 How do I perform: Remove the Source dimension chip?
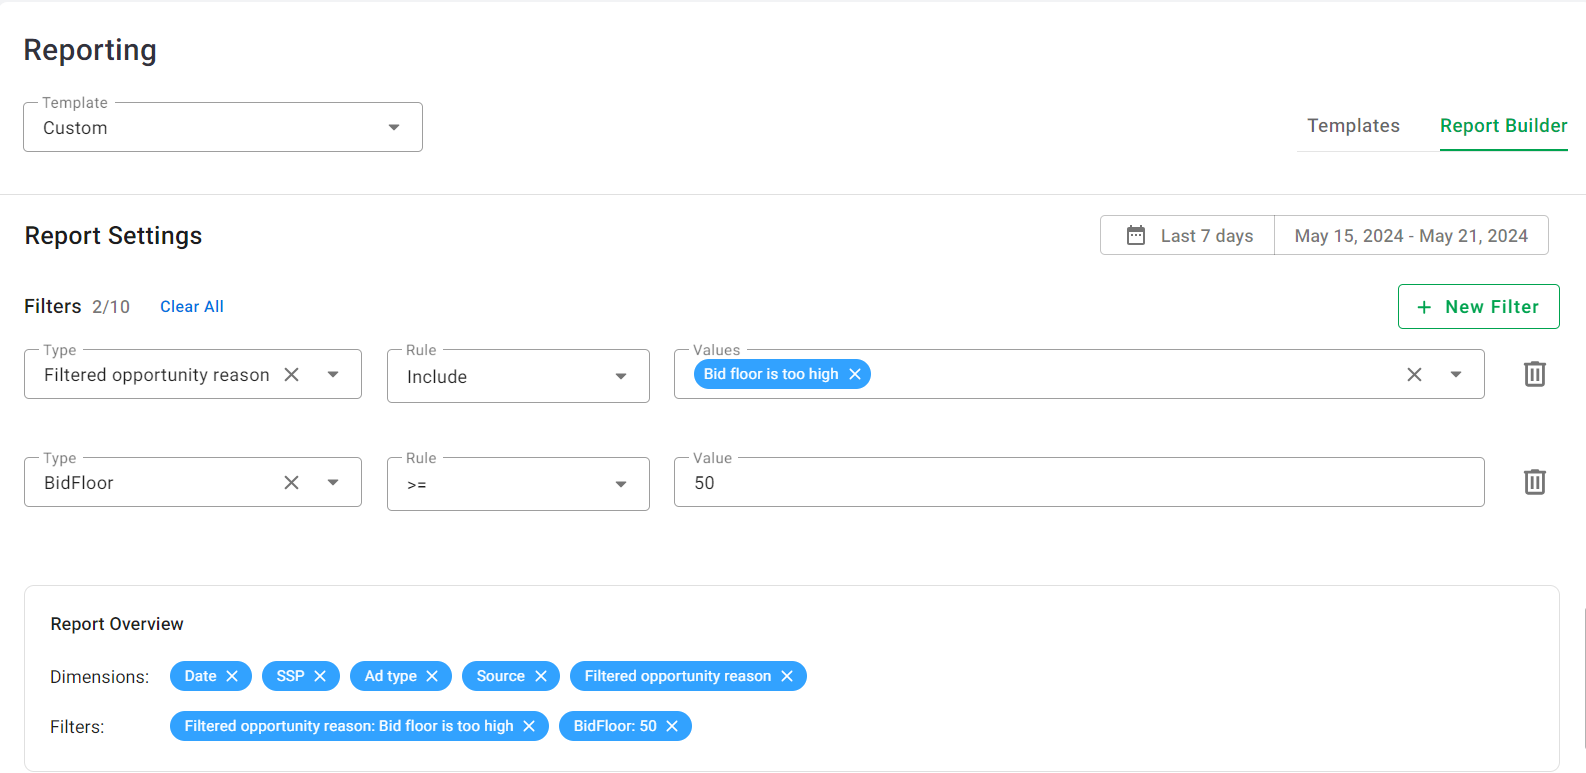click(541, 676)
